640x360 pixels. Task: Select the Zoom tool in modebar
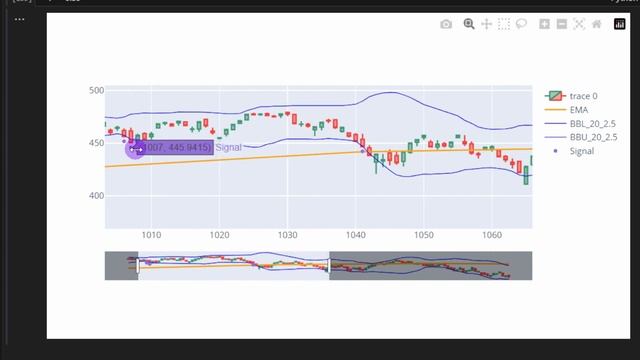point(469,24)
